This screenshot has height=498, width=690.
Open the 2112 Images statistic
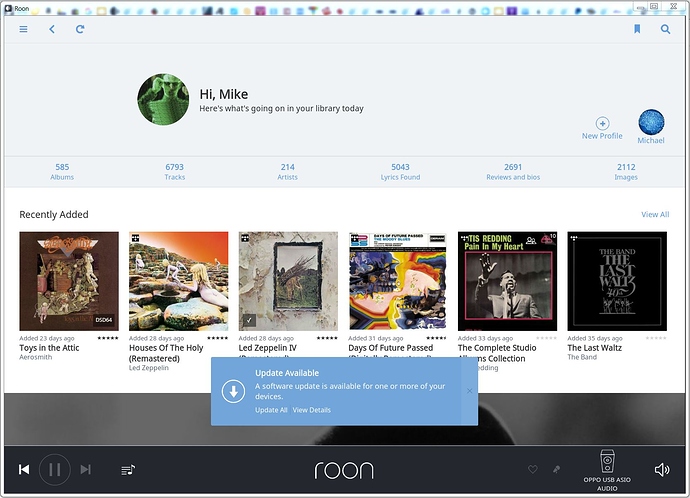pos(626,172)
